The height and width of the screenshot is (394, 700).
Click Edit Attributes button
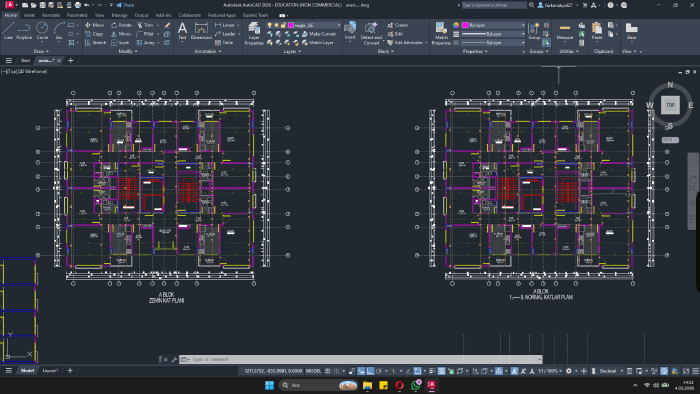(x=405, y=43)
